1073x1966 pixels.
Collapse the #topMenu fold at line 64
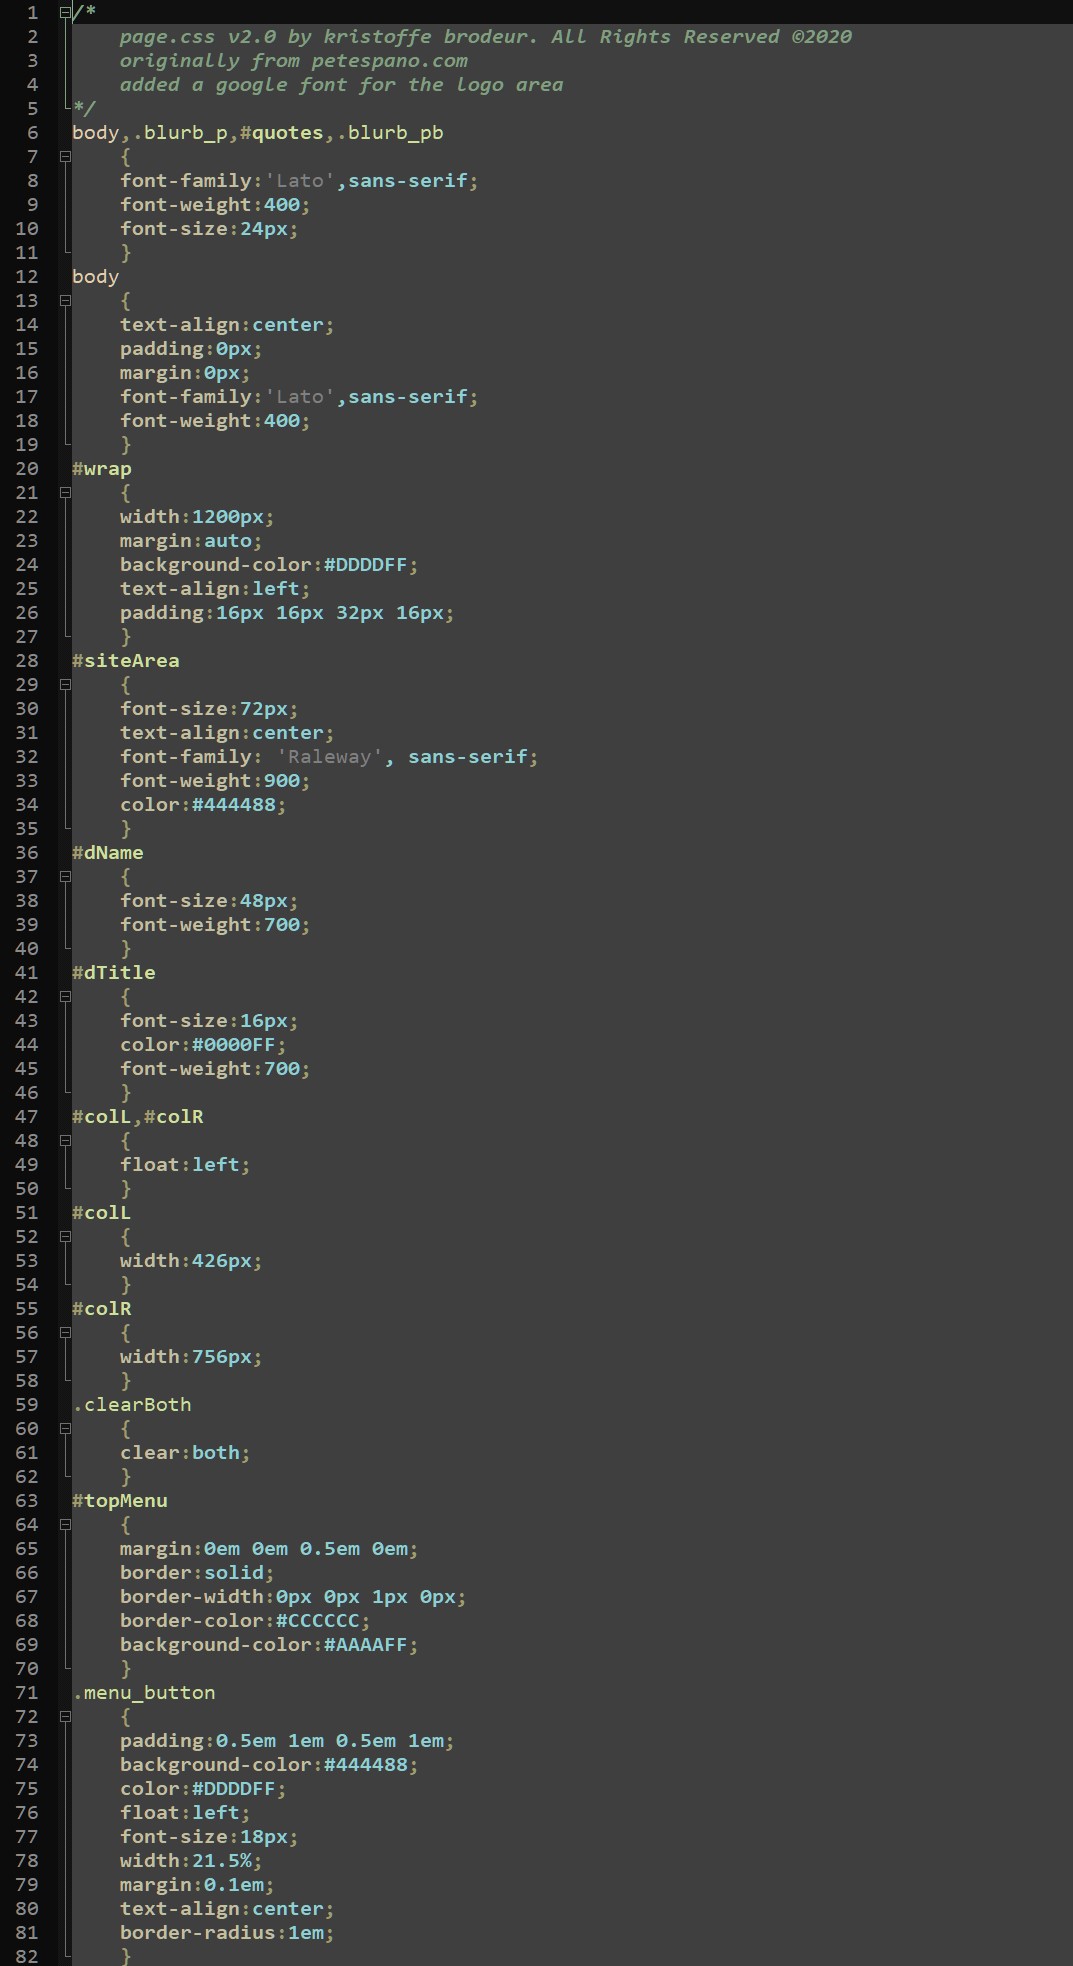click(65, 1525)
